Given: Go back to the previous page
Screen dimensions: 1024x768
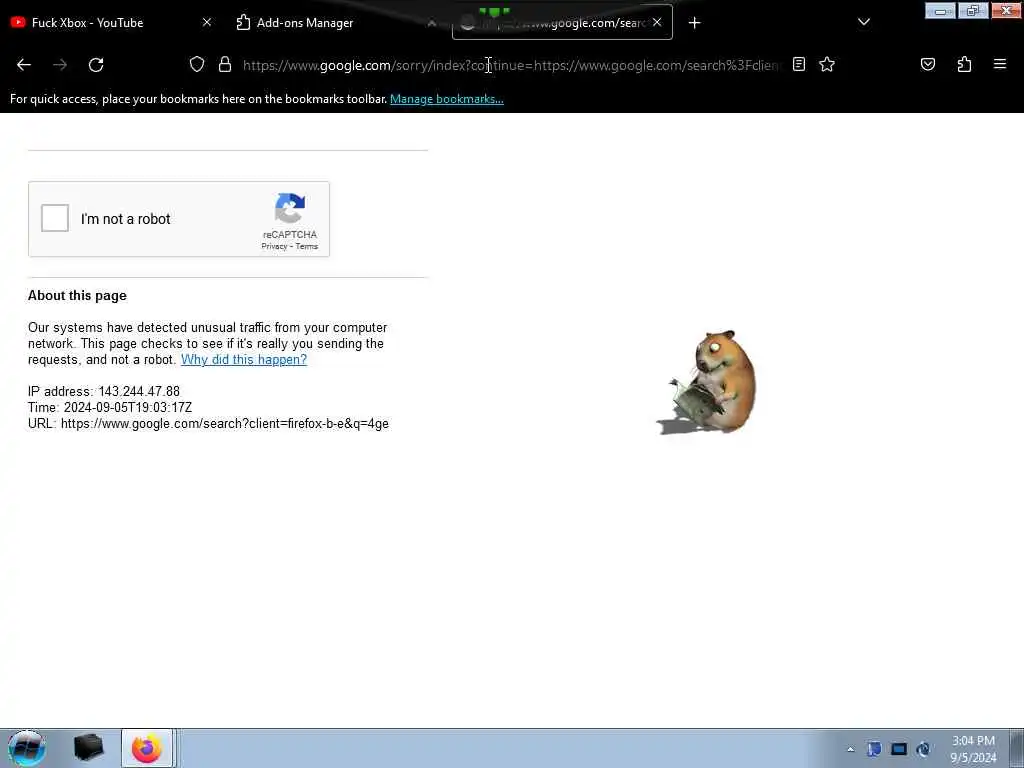Looking at the screenshot, I should tap(24, 65).
